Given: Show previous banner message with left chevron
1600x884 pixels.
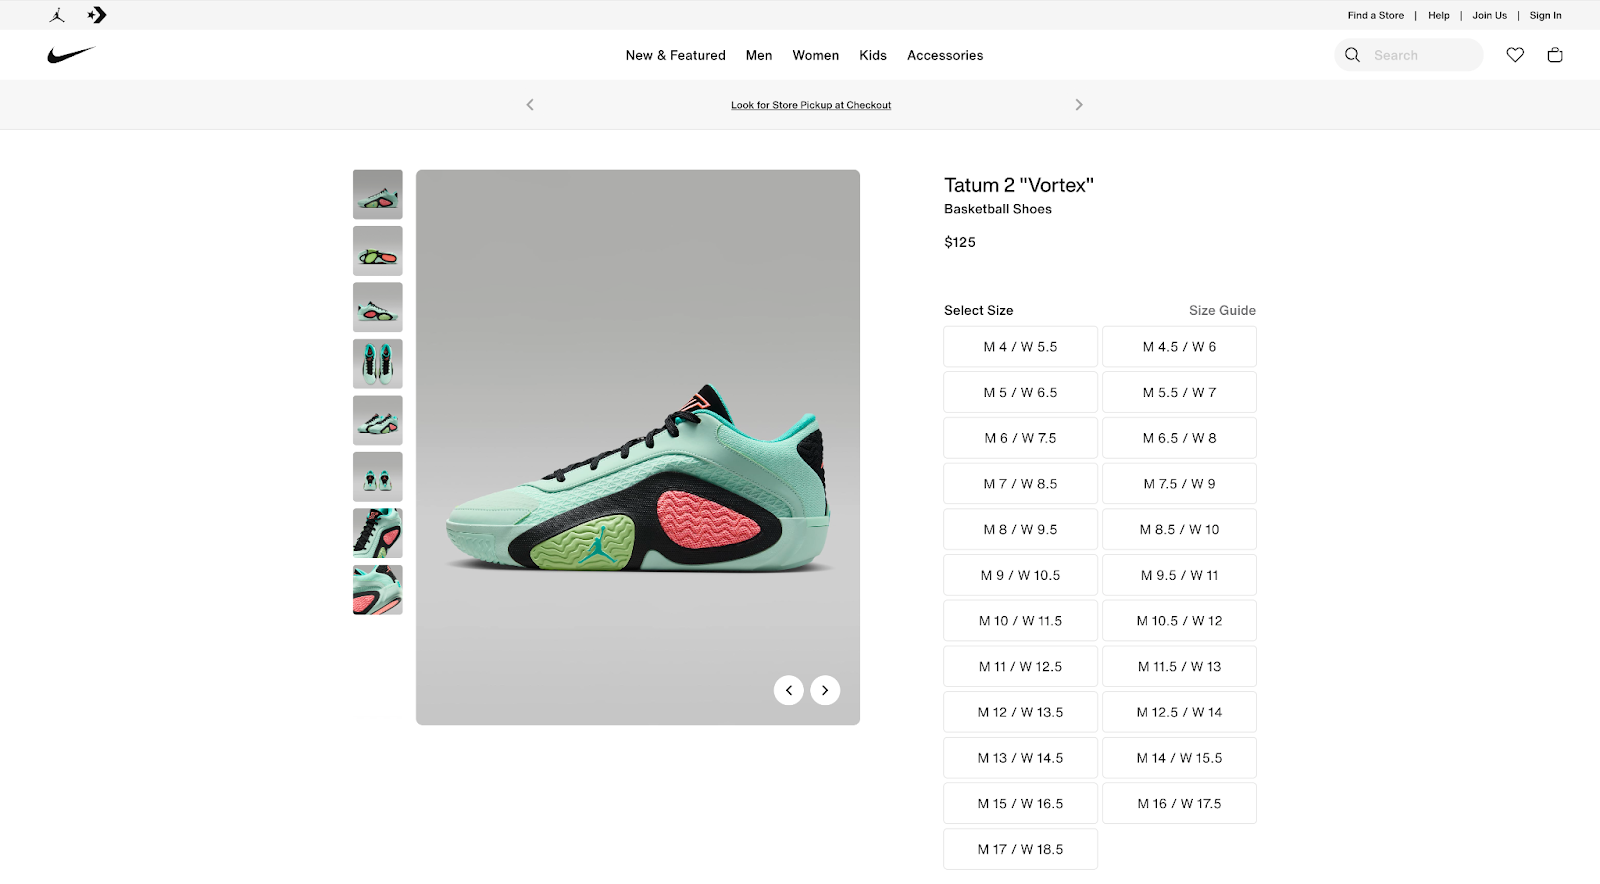Looking at the screenshot, I should click(x=530, y=105).
